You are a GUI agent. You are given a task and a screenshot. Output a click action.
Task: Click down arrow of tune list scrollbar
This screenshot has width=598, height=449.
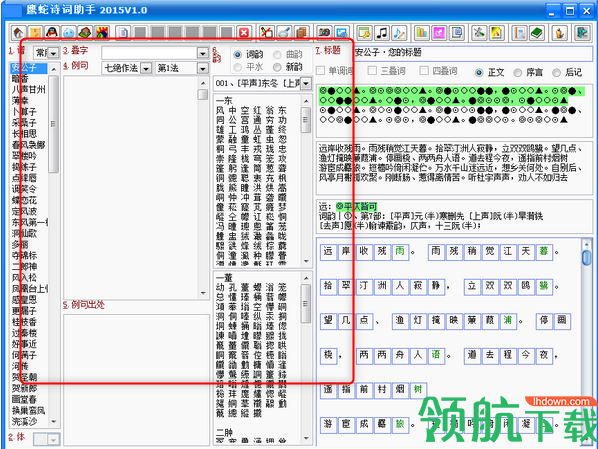(x=54, y=422)
